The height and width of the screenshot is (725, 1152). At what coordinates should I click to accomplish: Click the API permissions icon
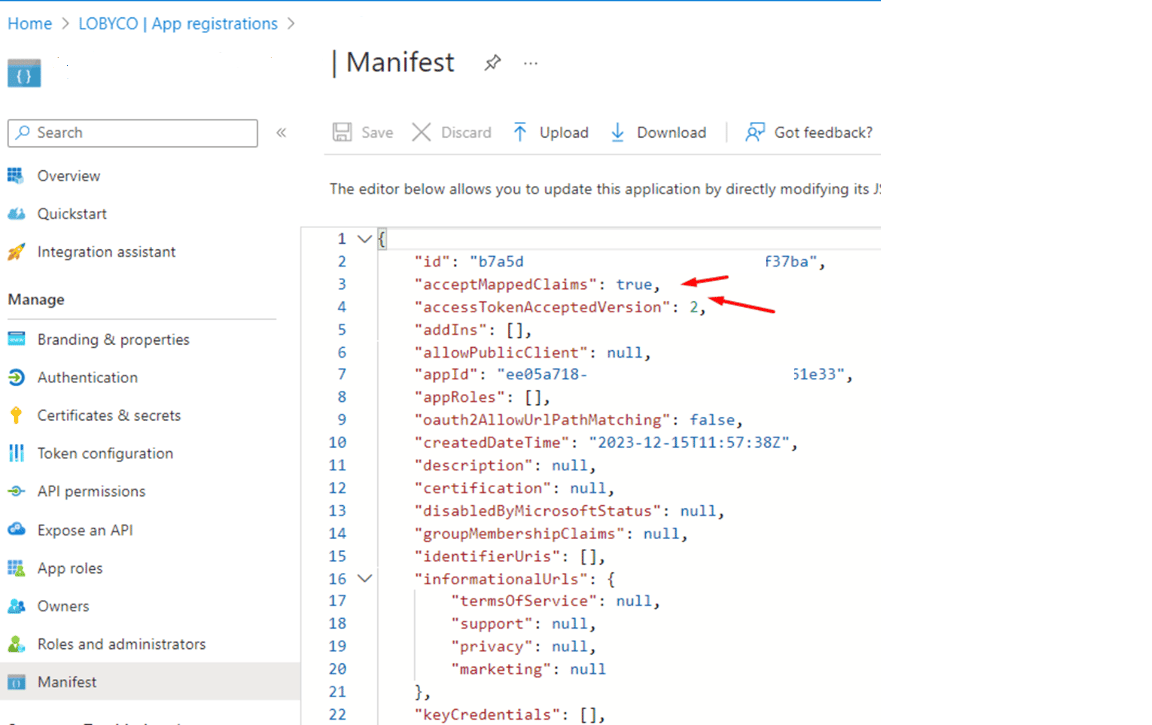coord(15,491)
